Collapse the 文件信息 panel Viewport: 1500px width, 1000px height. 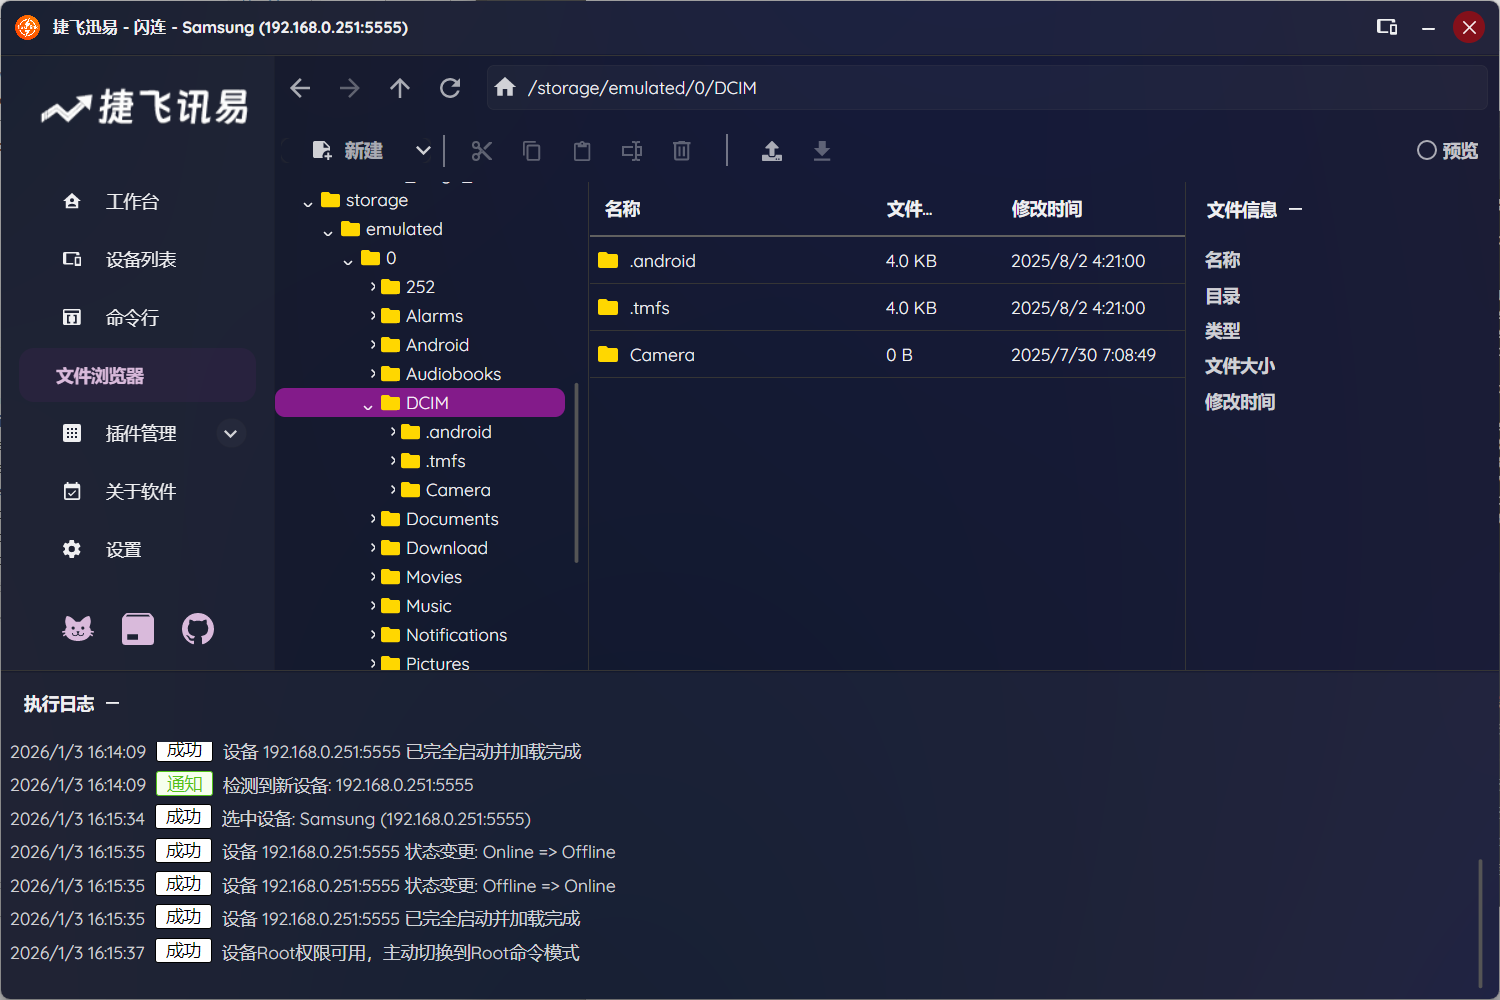click(1296, 209)
